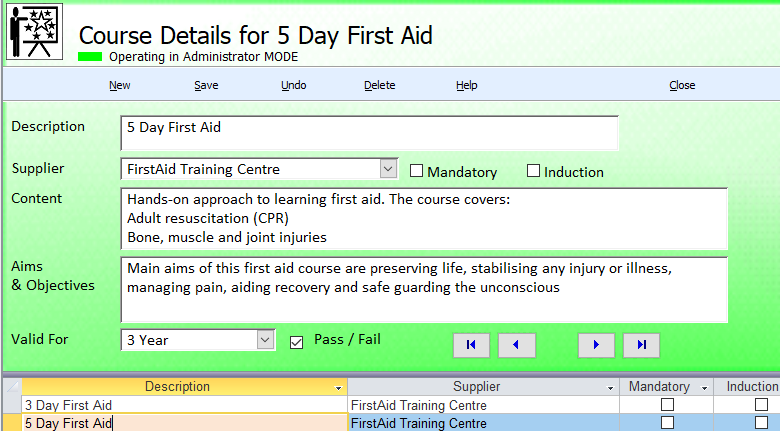Click the training presenter icon in header
Viewport: 780px width, 431px height.
pyautogui.click(x=34, y=31)
